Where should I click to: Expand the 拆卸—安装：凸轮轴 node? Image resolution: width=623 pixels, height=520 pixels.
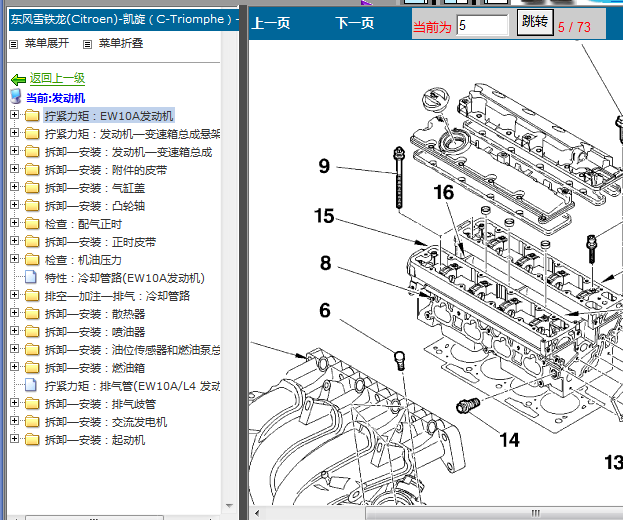(x=14, y=204)
